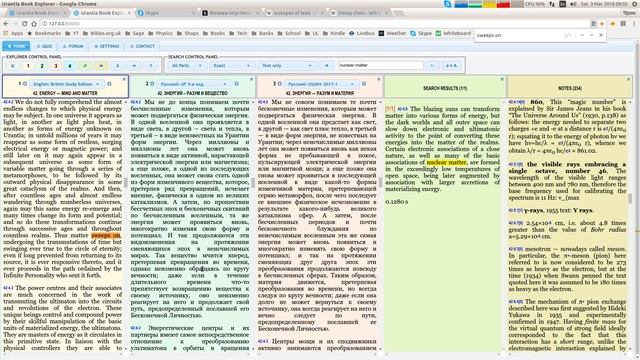Viewport: 640px width, 360px height.
Task: Open the Kindle bookmark folder
Action: click(x=333, y=33)
